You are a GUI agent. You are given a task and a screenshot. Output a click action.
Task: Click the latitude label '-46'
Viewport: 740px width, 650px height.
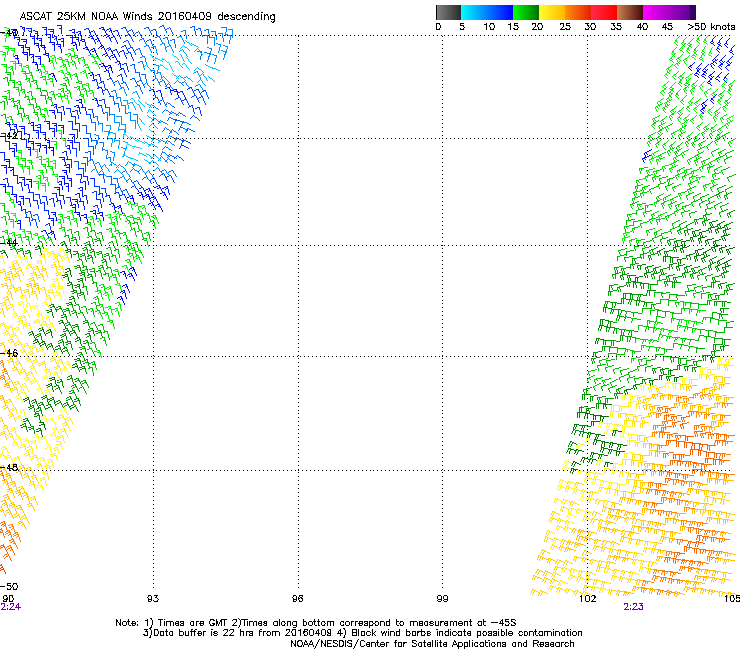tap(9, 353)
